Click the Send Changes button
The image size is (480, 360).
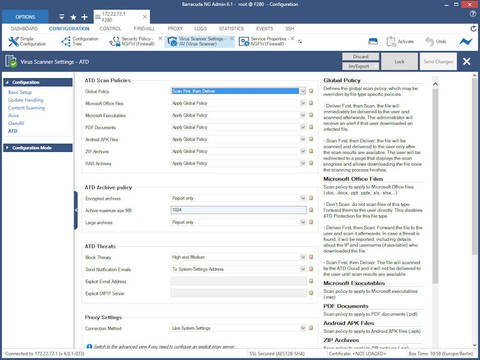438,61
